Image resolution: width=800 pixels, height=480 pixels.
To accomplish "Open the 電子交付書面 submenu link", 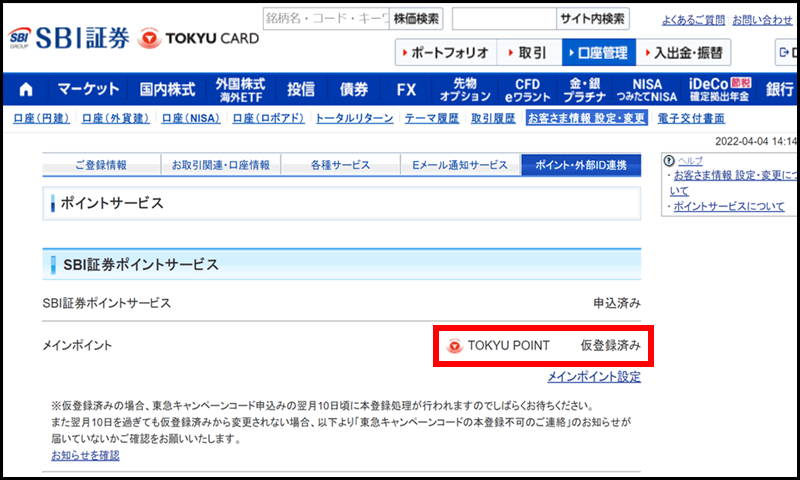I will point(691,118).
